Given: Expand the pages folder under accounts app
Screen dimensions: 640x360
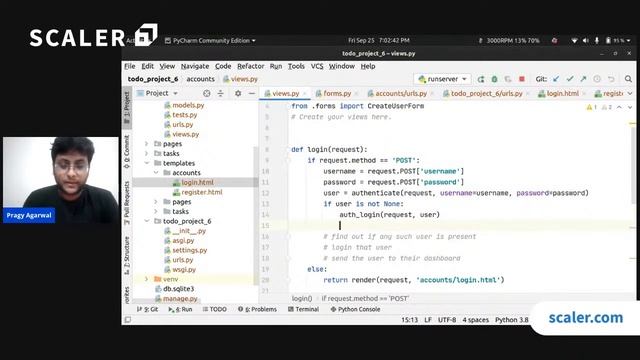Looking at the screenshot, I should point(147,144).
